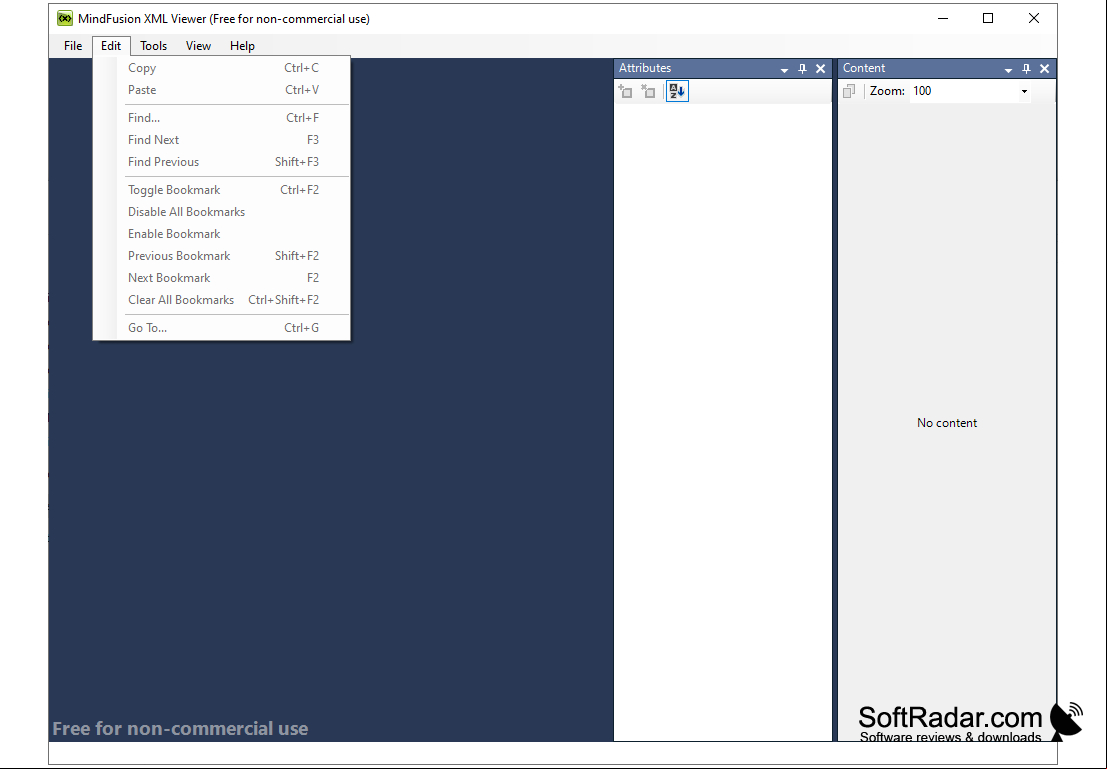Screen dimensions: 1107x769
Task: Pin the Attributes panel
Action: pyautogui.click(x=802, y=68)
